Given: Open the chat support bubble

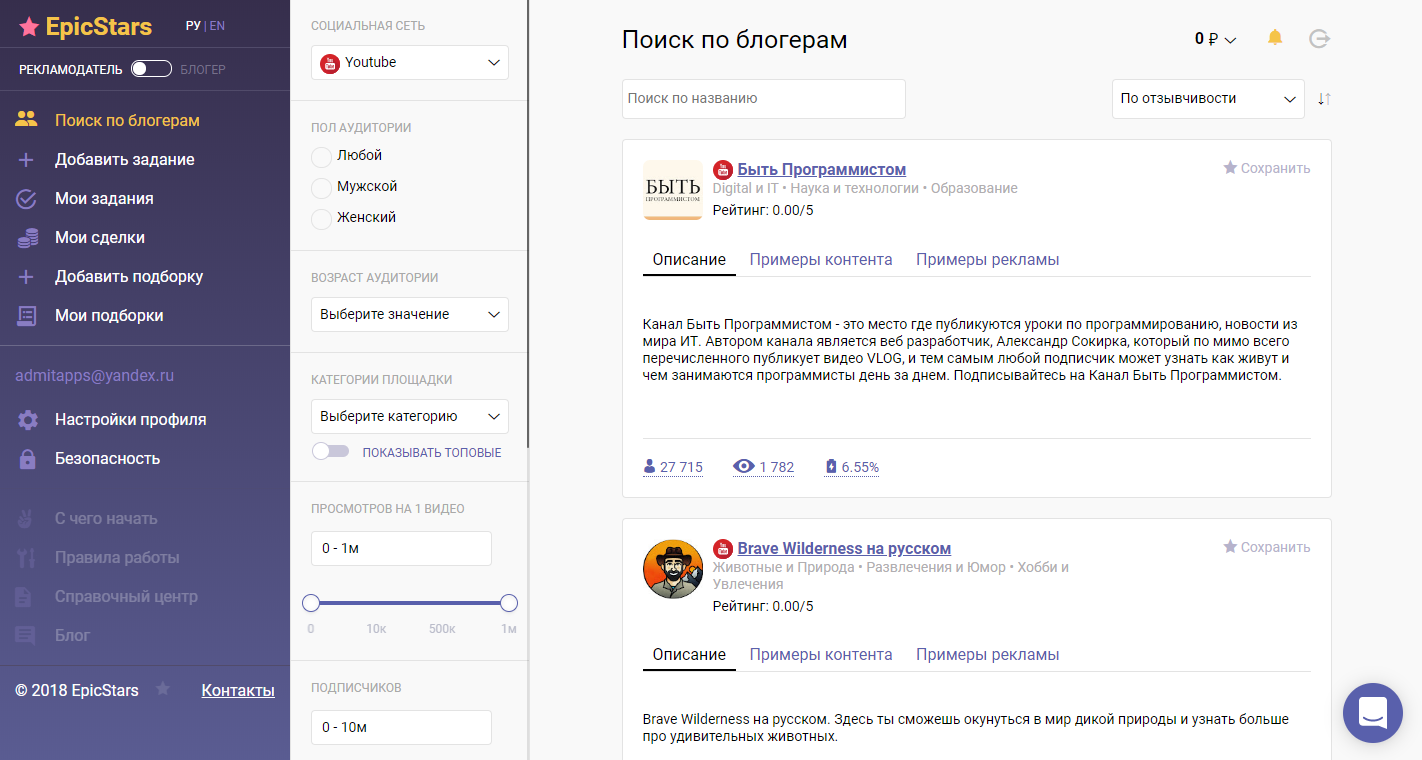Looking at the screenshot, I should point(1373,713).
